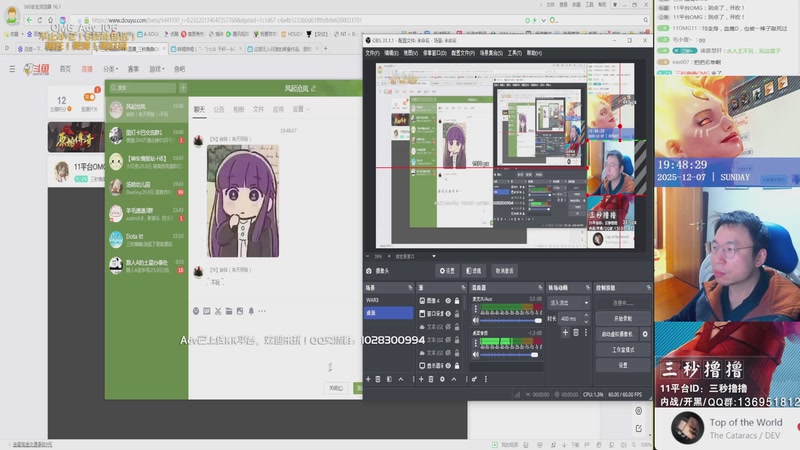The width and height of the screenshot is (800, 450).
Task: Toggle visibility of 显示器采集 source
Action: click(448, 366)
